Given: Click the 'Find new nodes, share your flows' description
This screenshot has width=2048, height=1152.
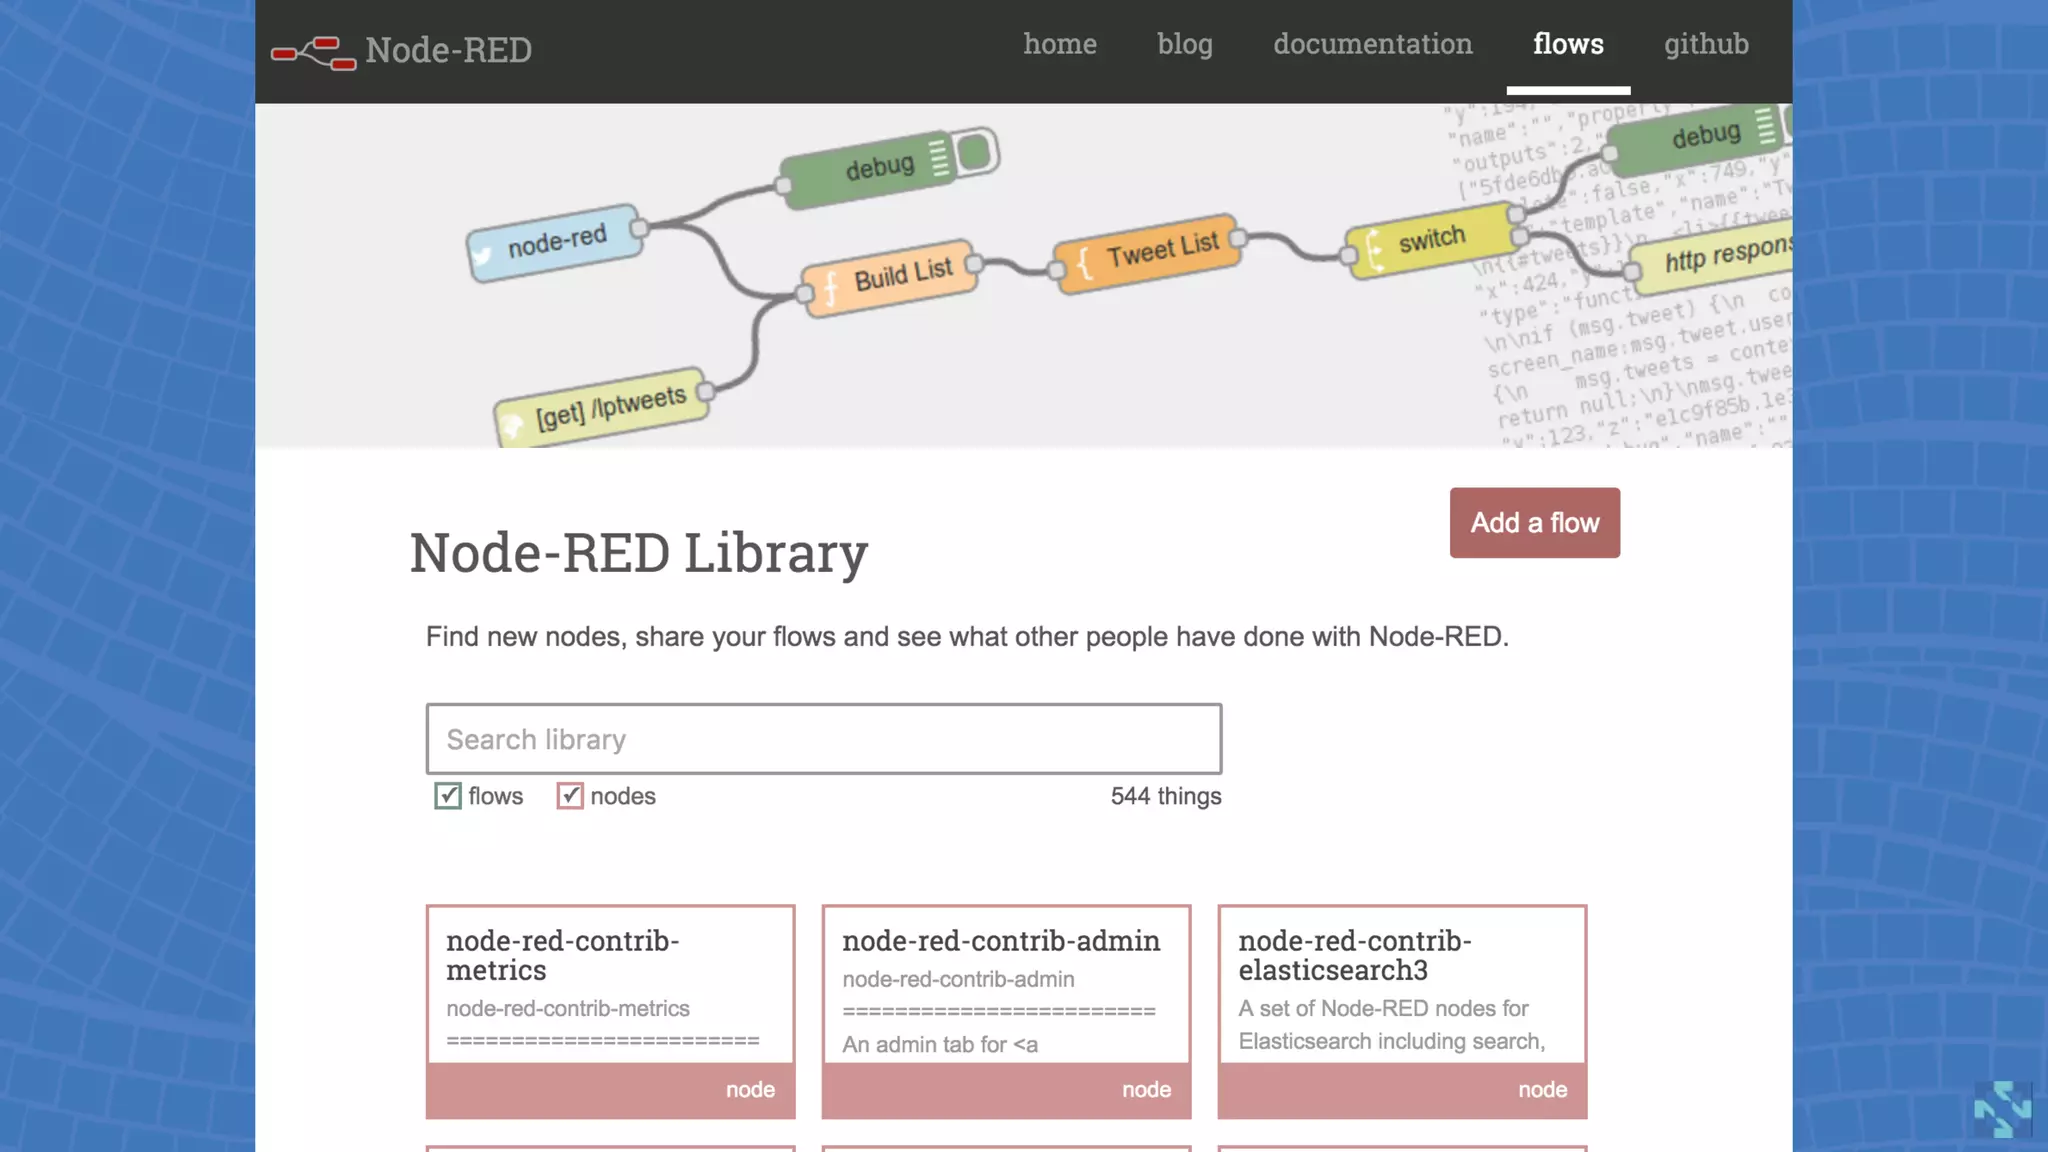Looking at the screenshot, I should click(967, 637).
